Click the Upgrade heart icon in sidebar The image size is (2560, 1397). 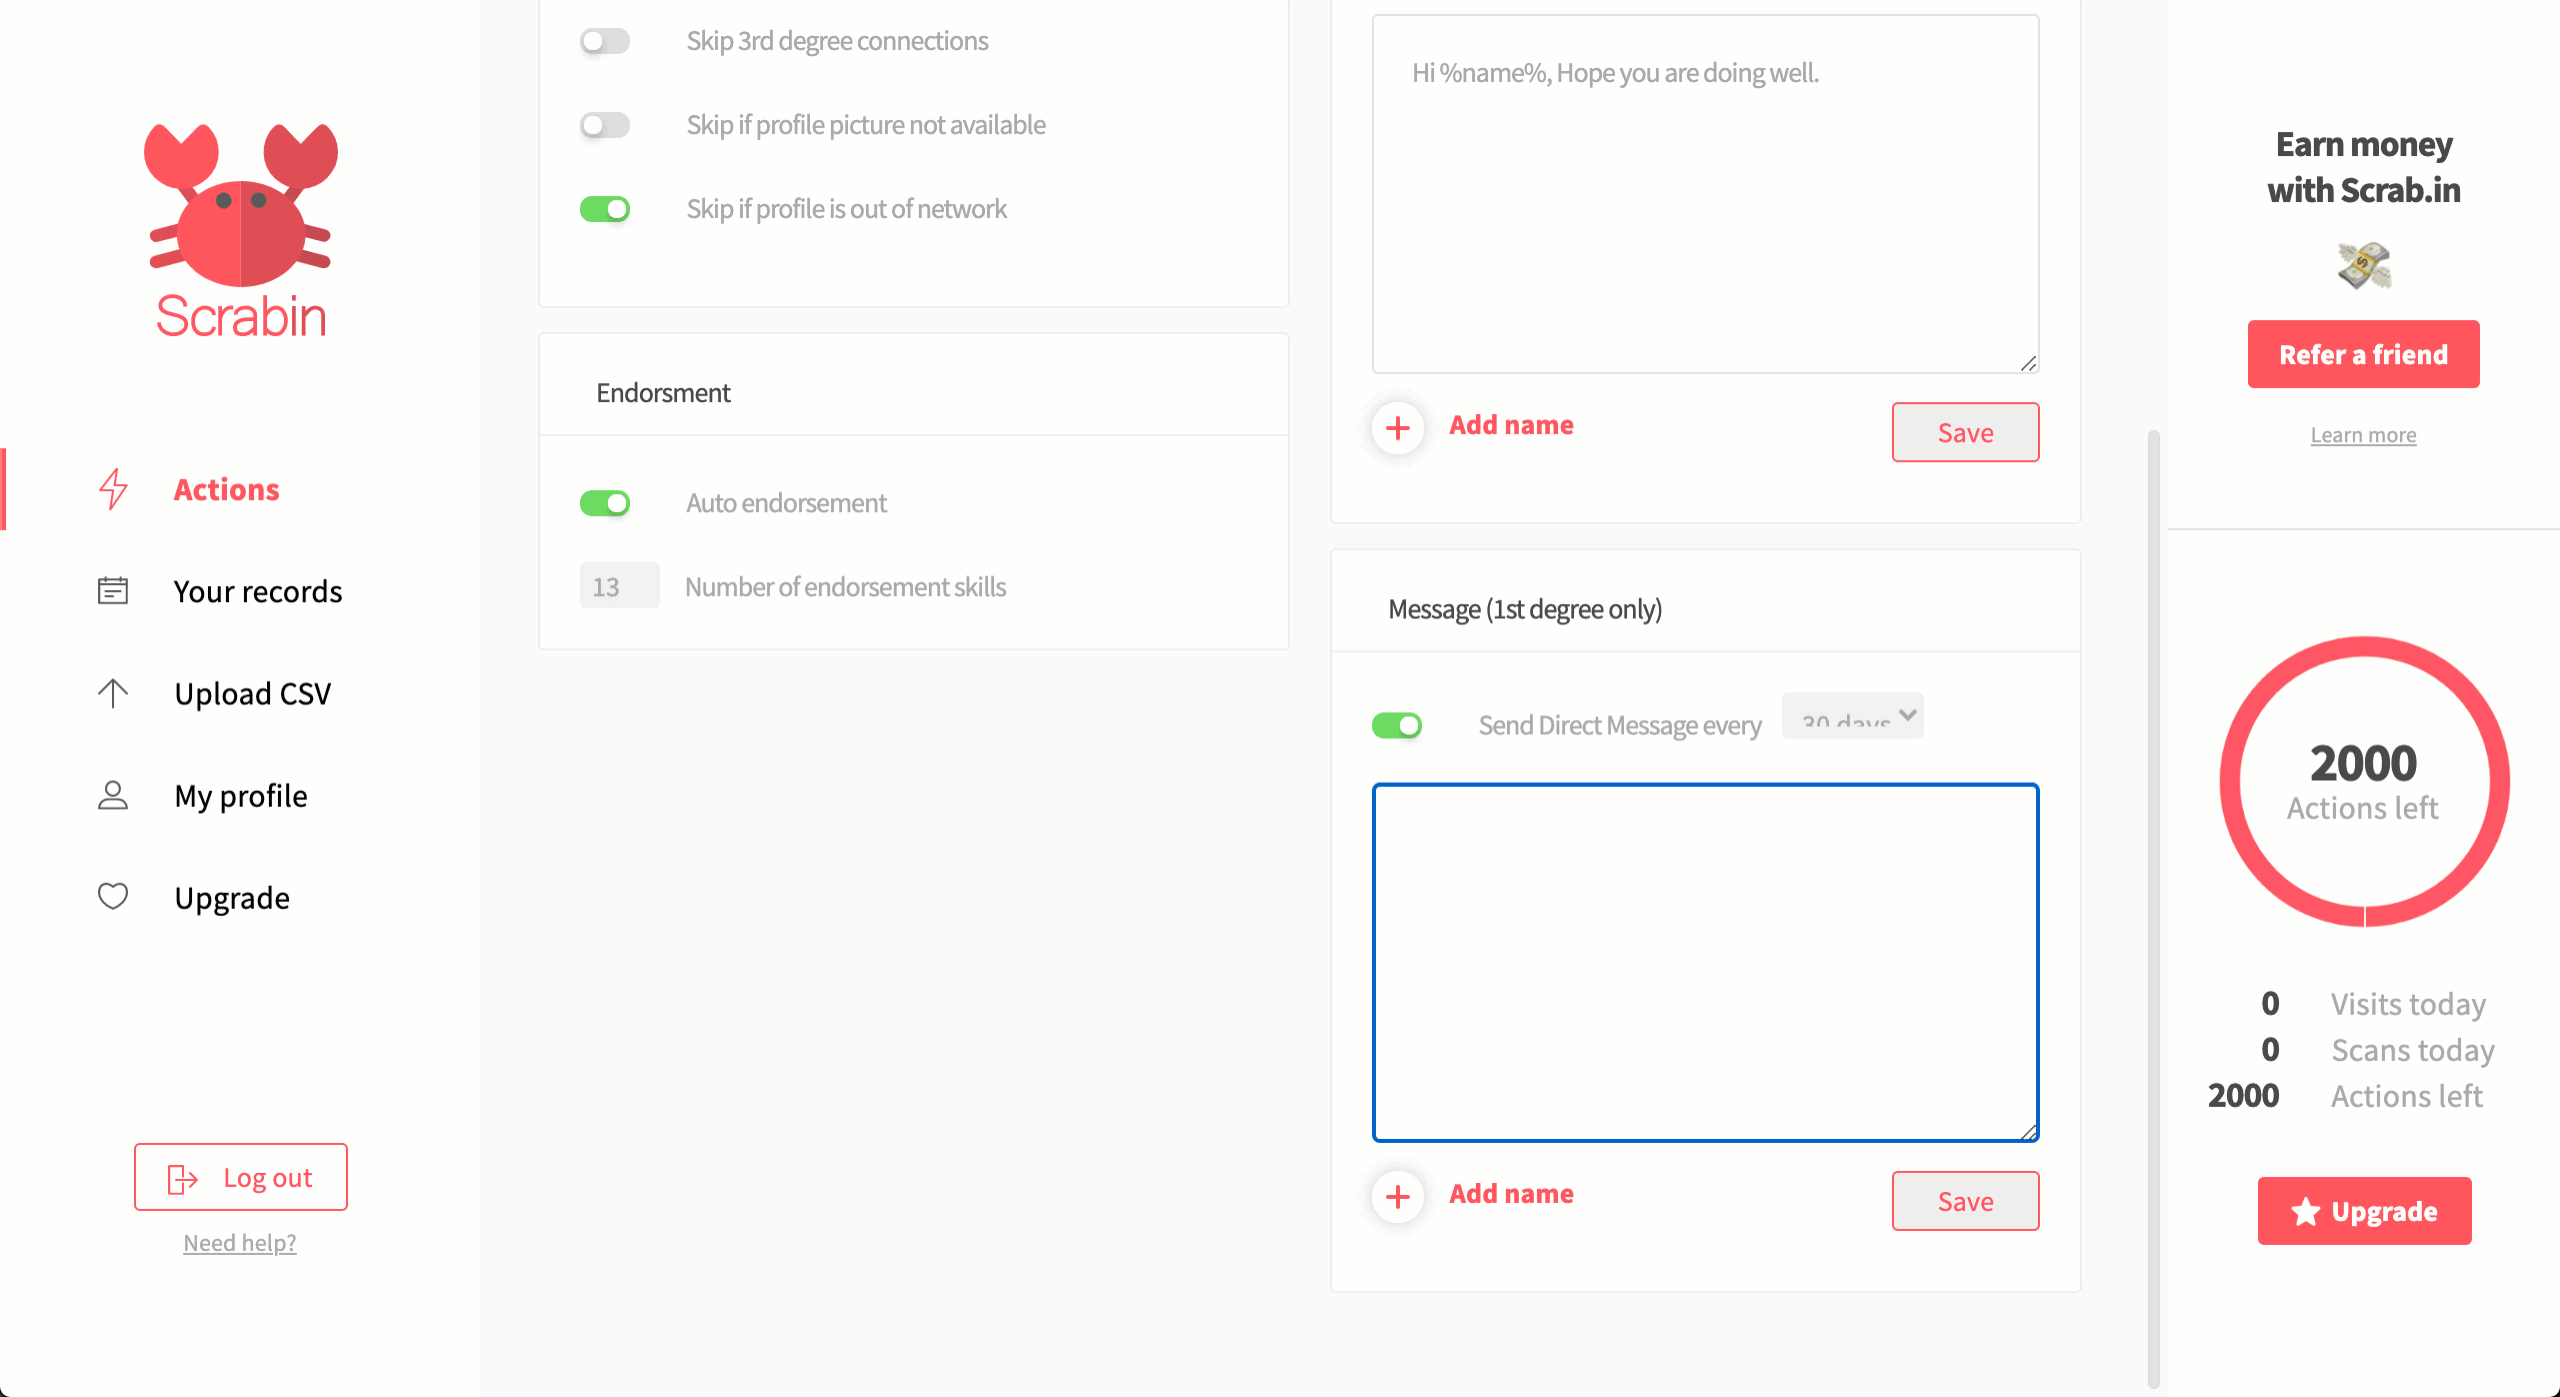(113, 896)
